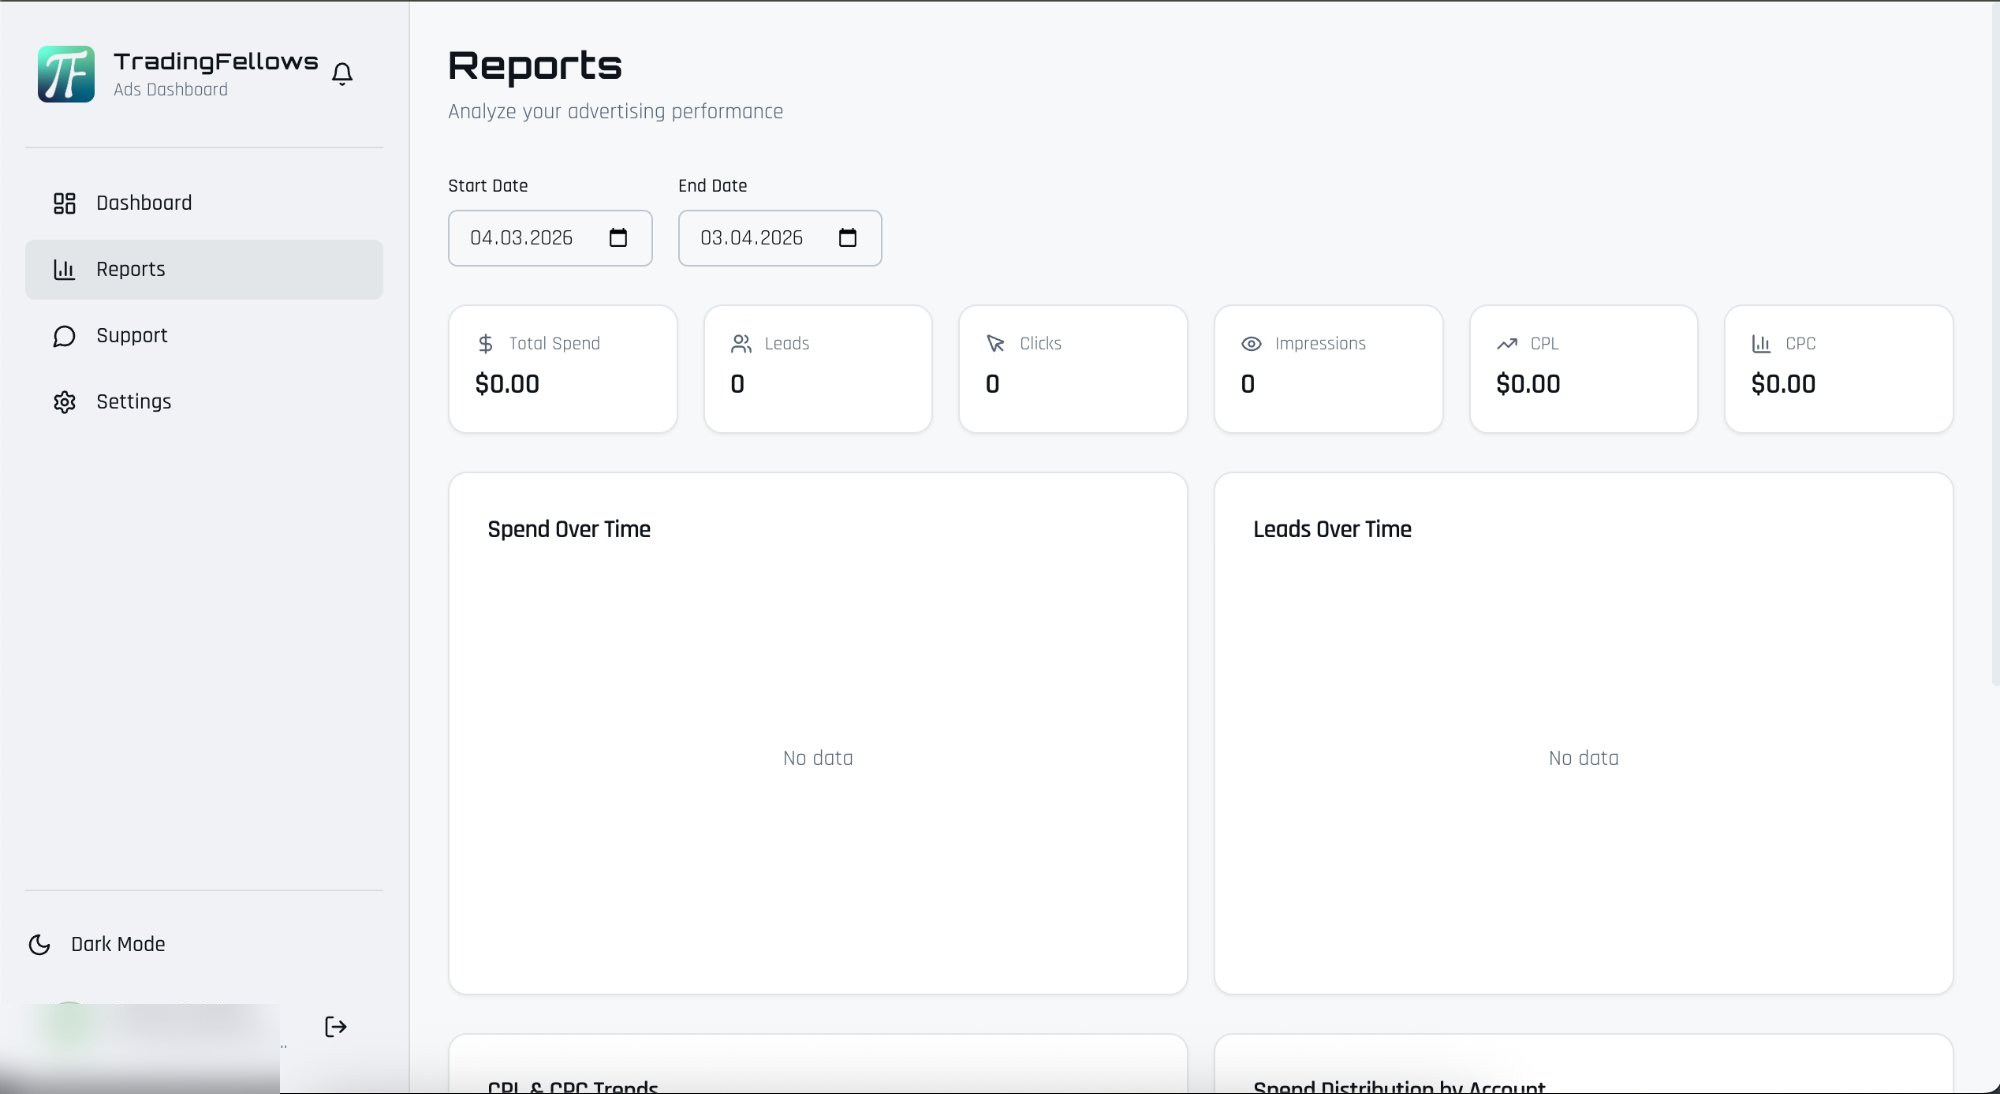Image resolution: width=2000 pixels, height=1094 pixels.
Task: Select the Dashboard sidebar entry
Action: click(144, 202)
